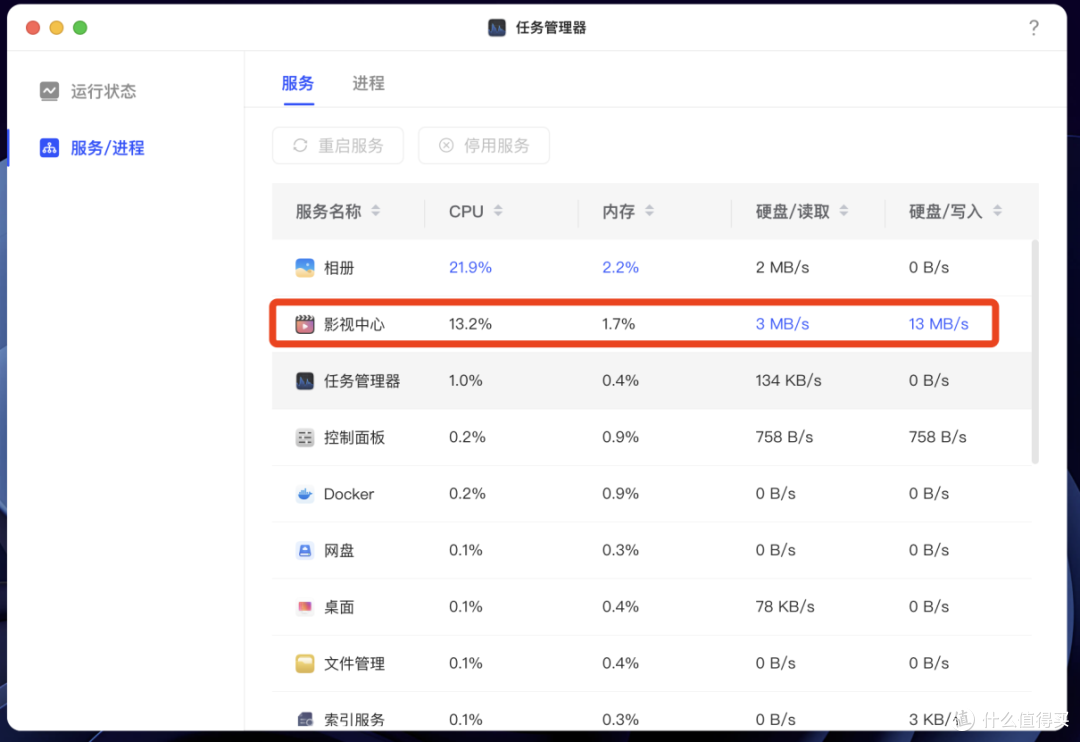This screenshot has width=1080, height=742.
Task: Sort by 服务名称 column arrows
Action: (x=375, y=211)
